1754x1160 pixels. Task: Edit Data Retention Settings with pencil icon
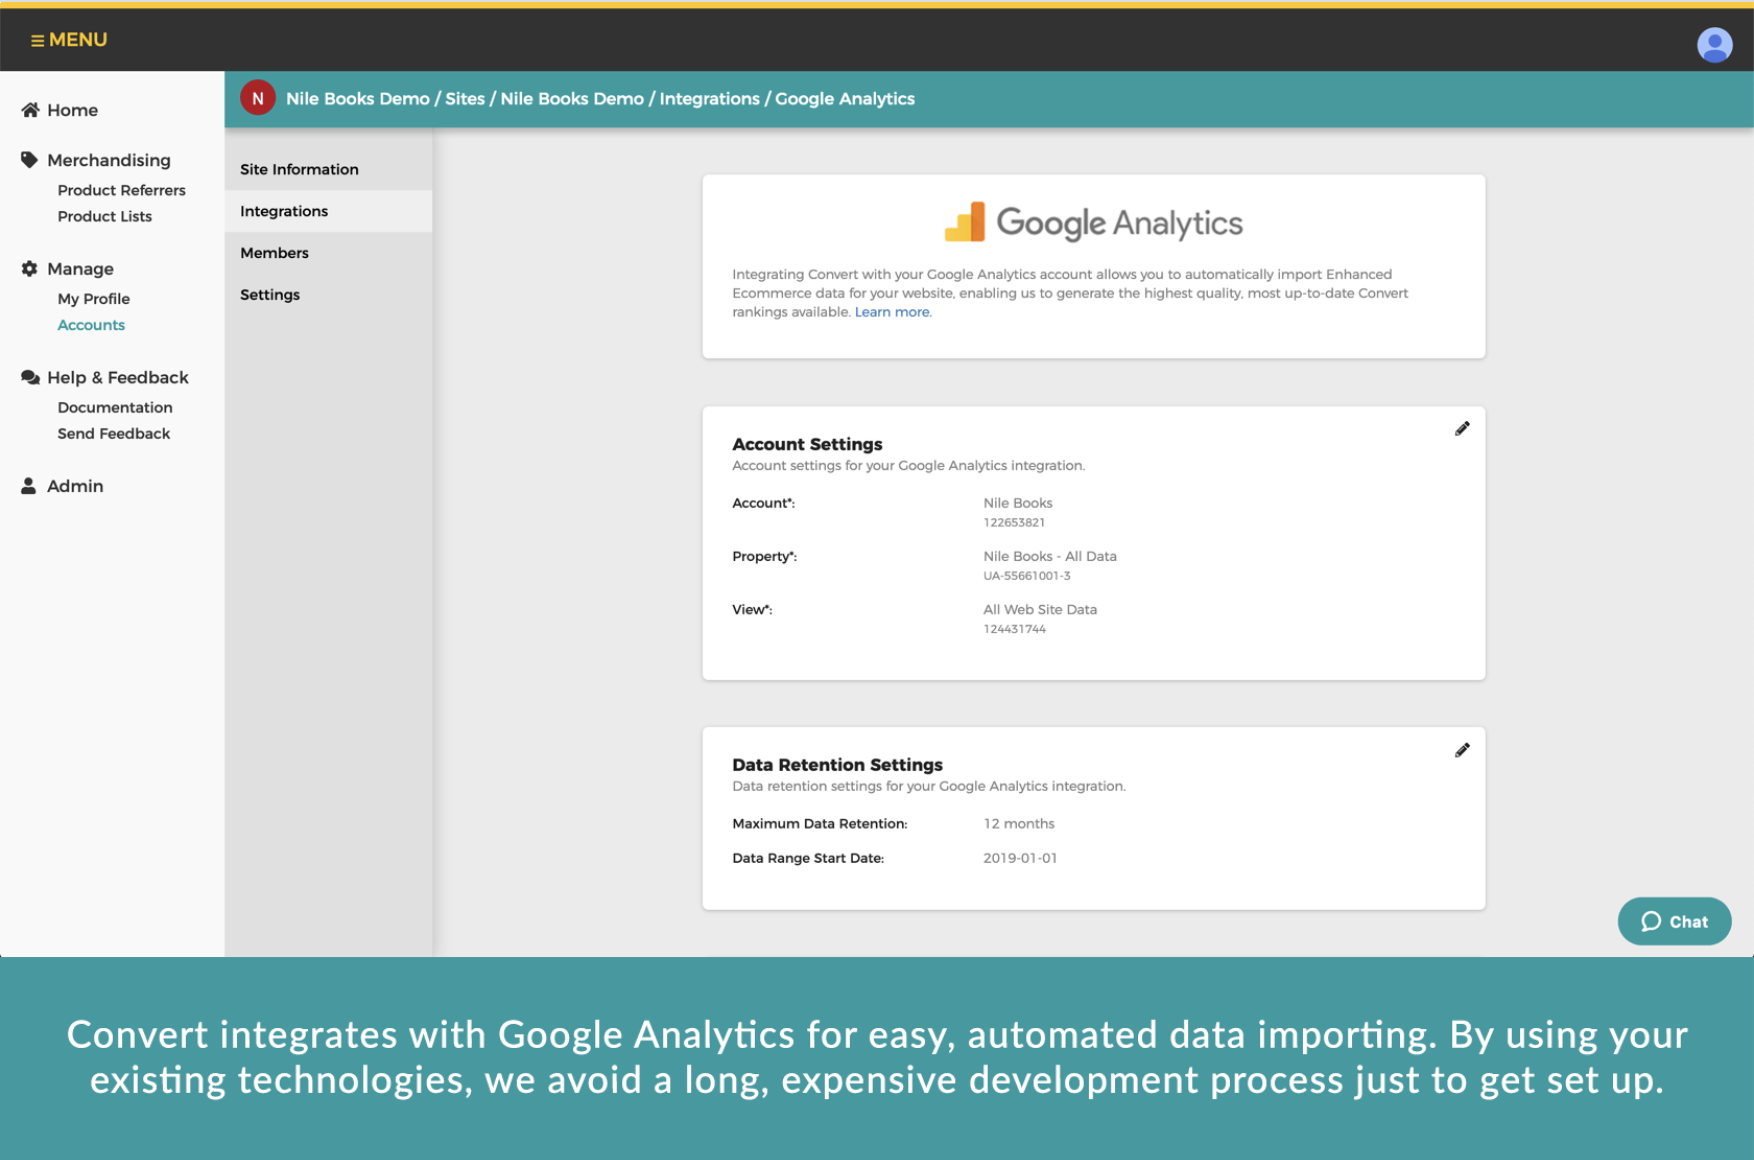point(1462,750)
